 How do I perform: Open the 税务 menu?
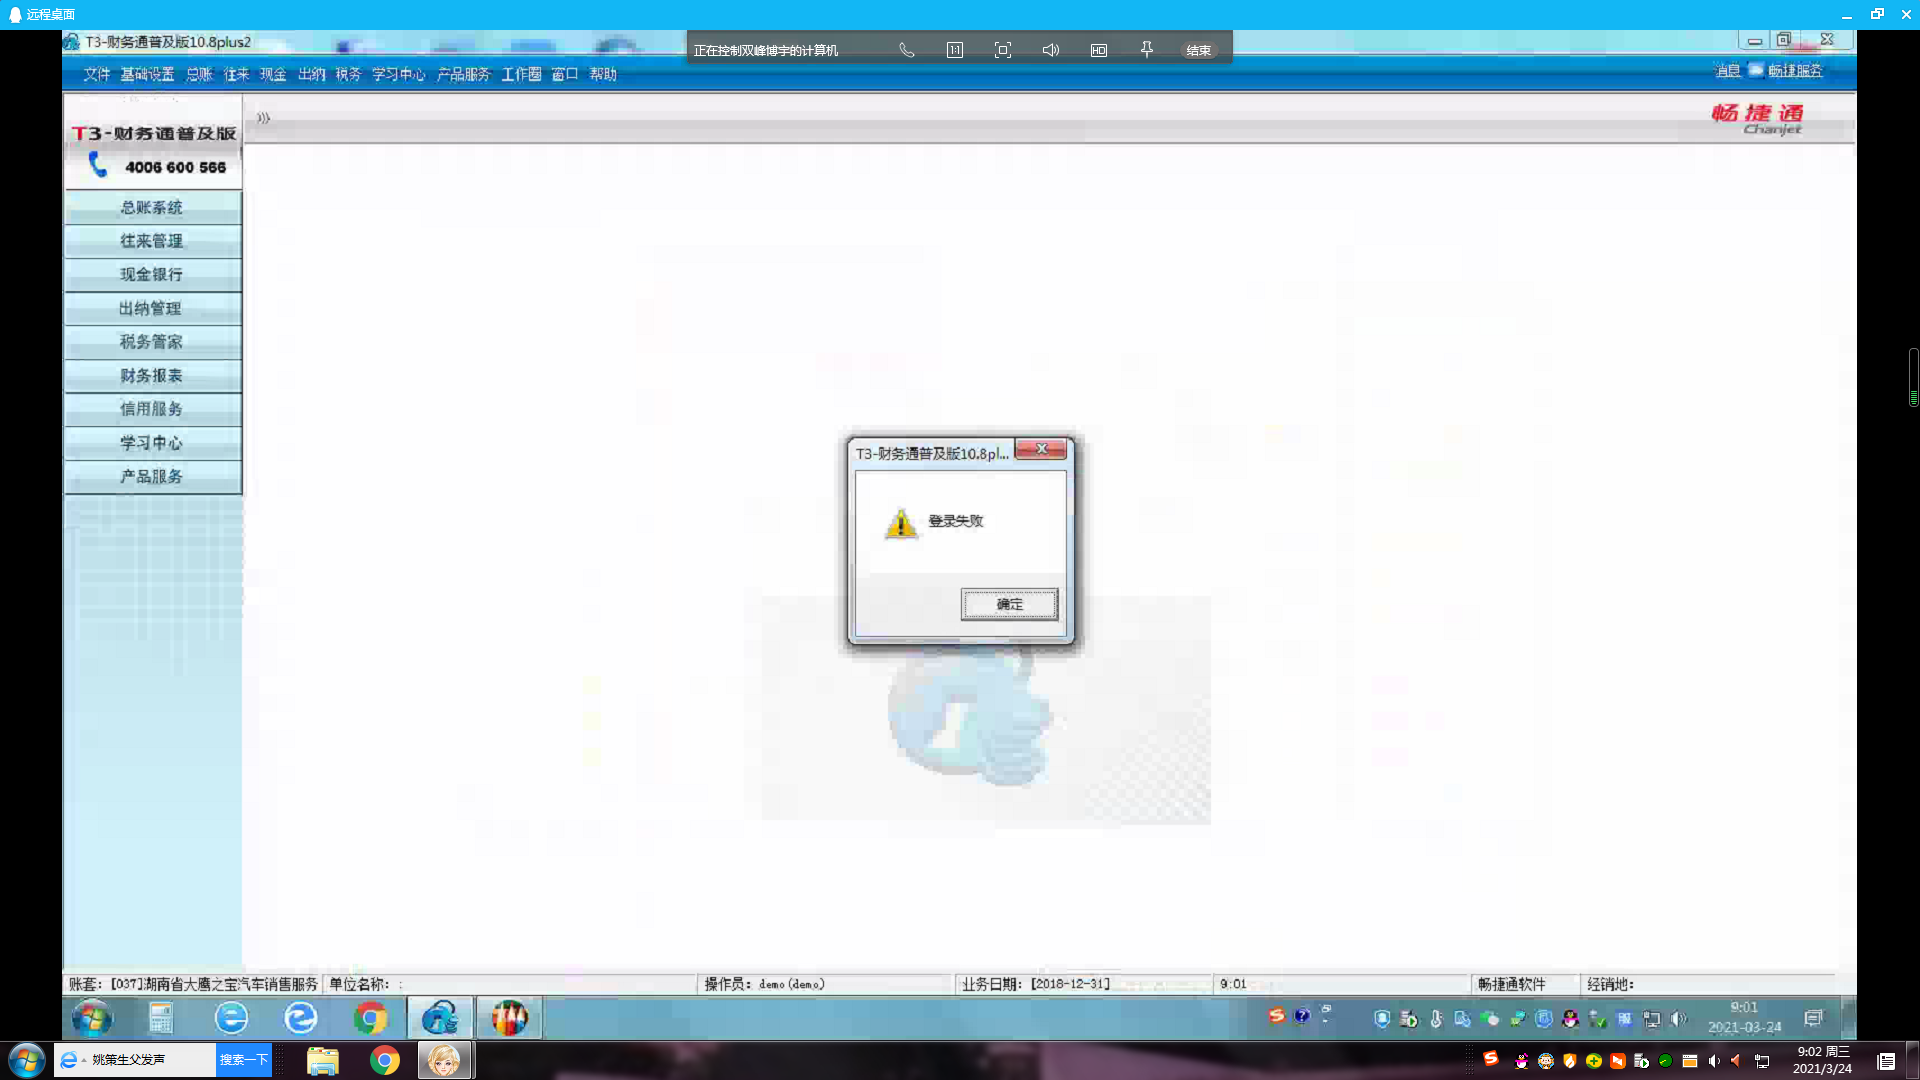(348, 74)
